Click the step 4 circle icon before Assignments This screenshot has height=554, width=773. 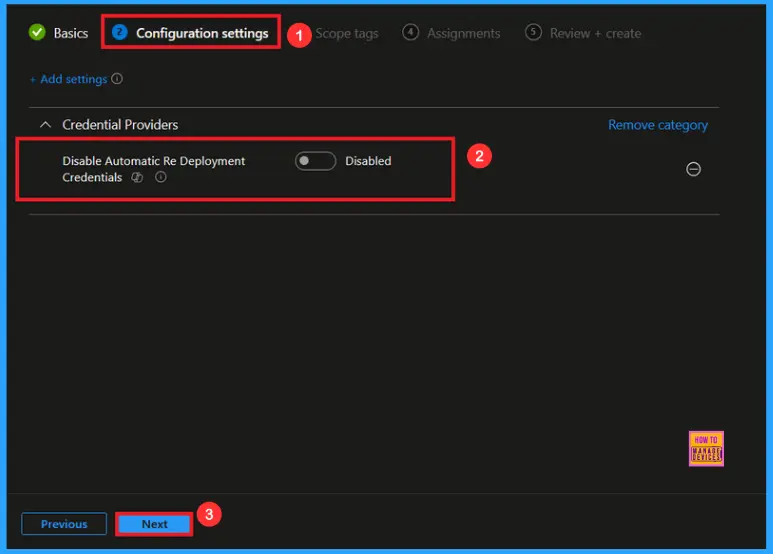(410, 33)
